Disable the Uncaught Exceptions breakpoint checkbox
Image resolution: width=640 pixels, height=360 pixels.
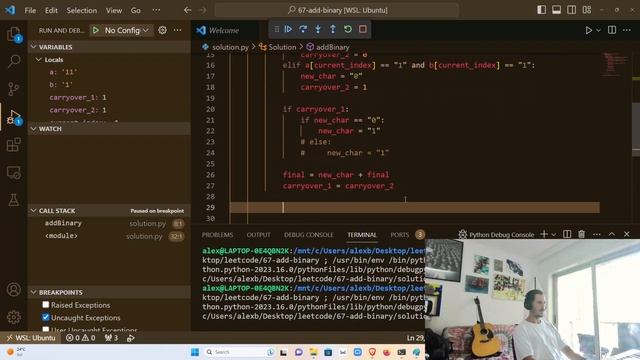pyautogui.click(x=46, y=317)
